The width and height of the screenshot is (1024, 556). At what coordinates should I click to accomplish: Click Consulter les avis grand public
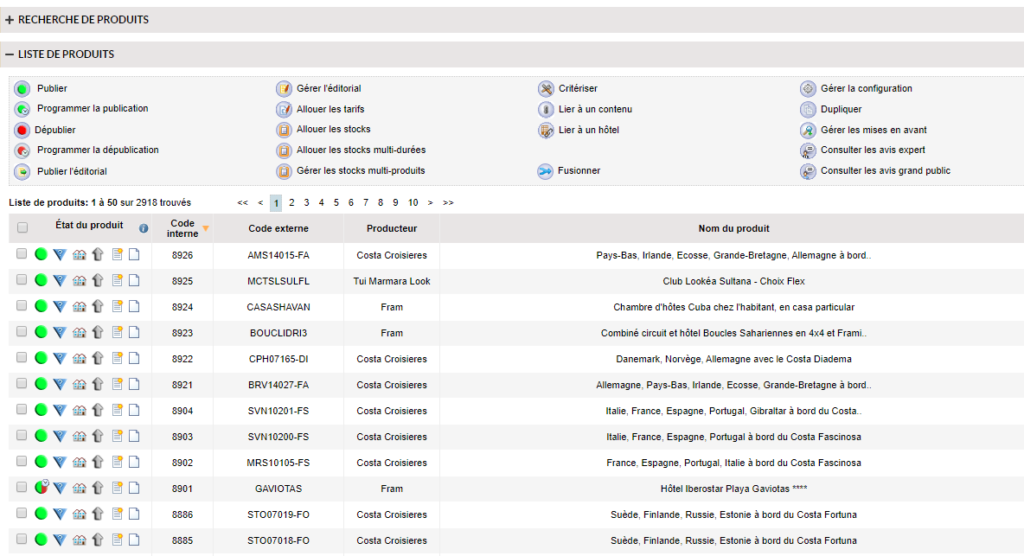(885, 171)
